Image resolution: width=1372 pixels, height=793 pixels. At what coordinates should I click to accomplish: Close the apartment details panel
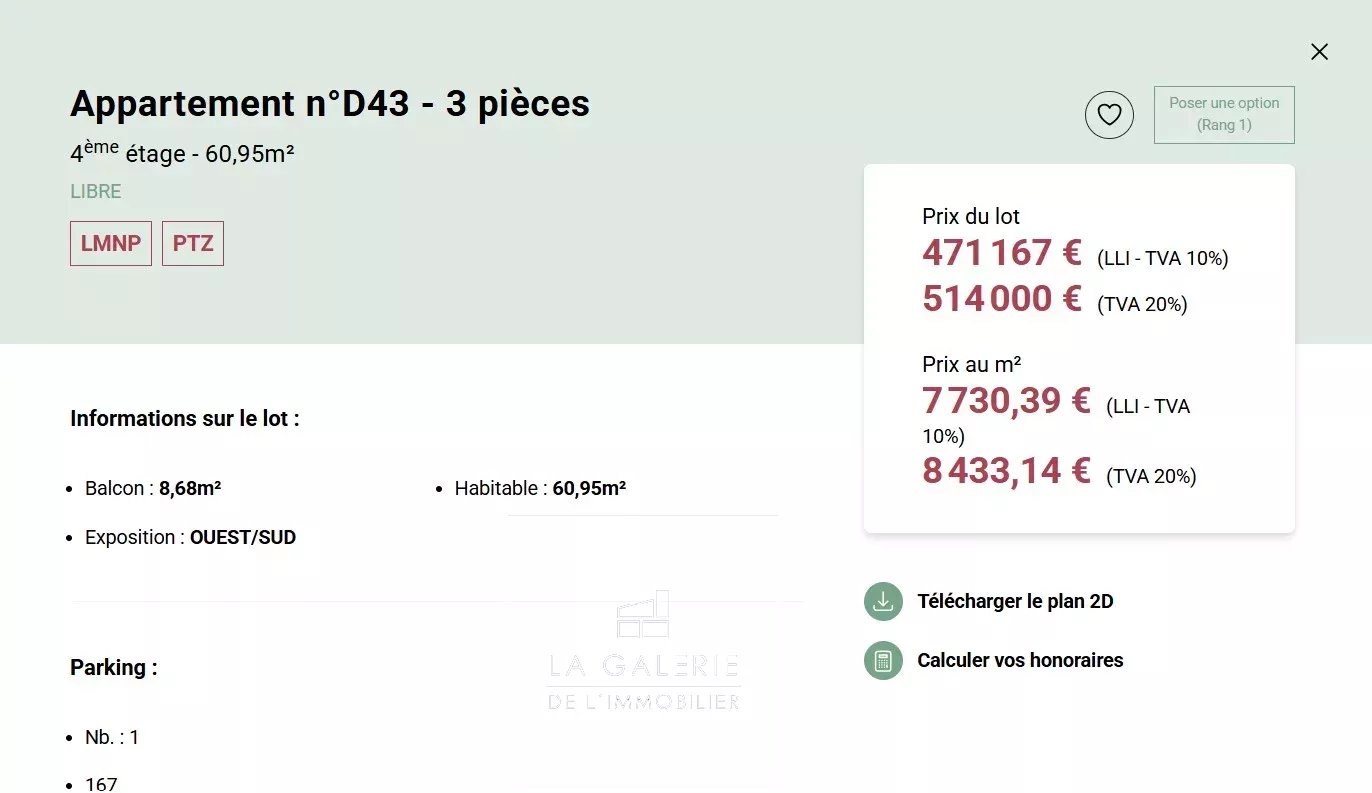pyautogui.click(x=1319, y=52)
